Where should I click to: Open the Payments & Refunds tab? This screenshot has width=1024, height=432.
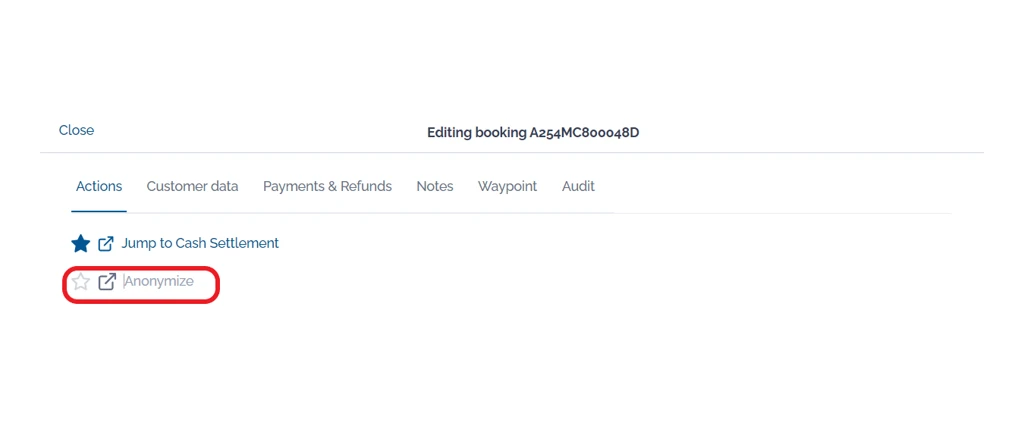point(327,187)
